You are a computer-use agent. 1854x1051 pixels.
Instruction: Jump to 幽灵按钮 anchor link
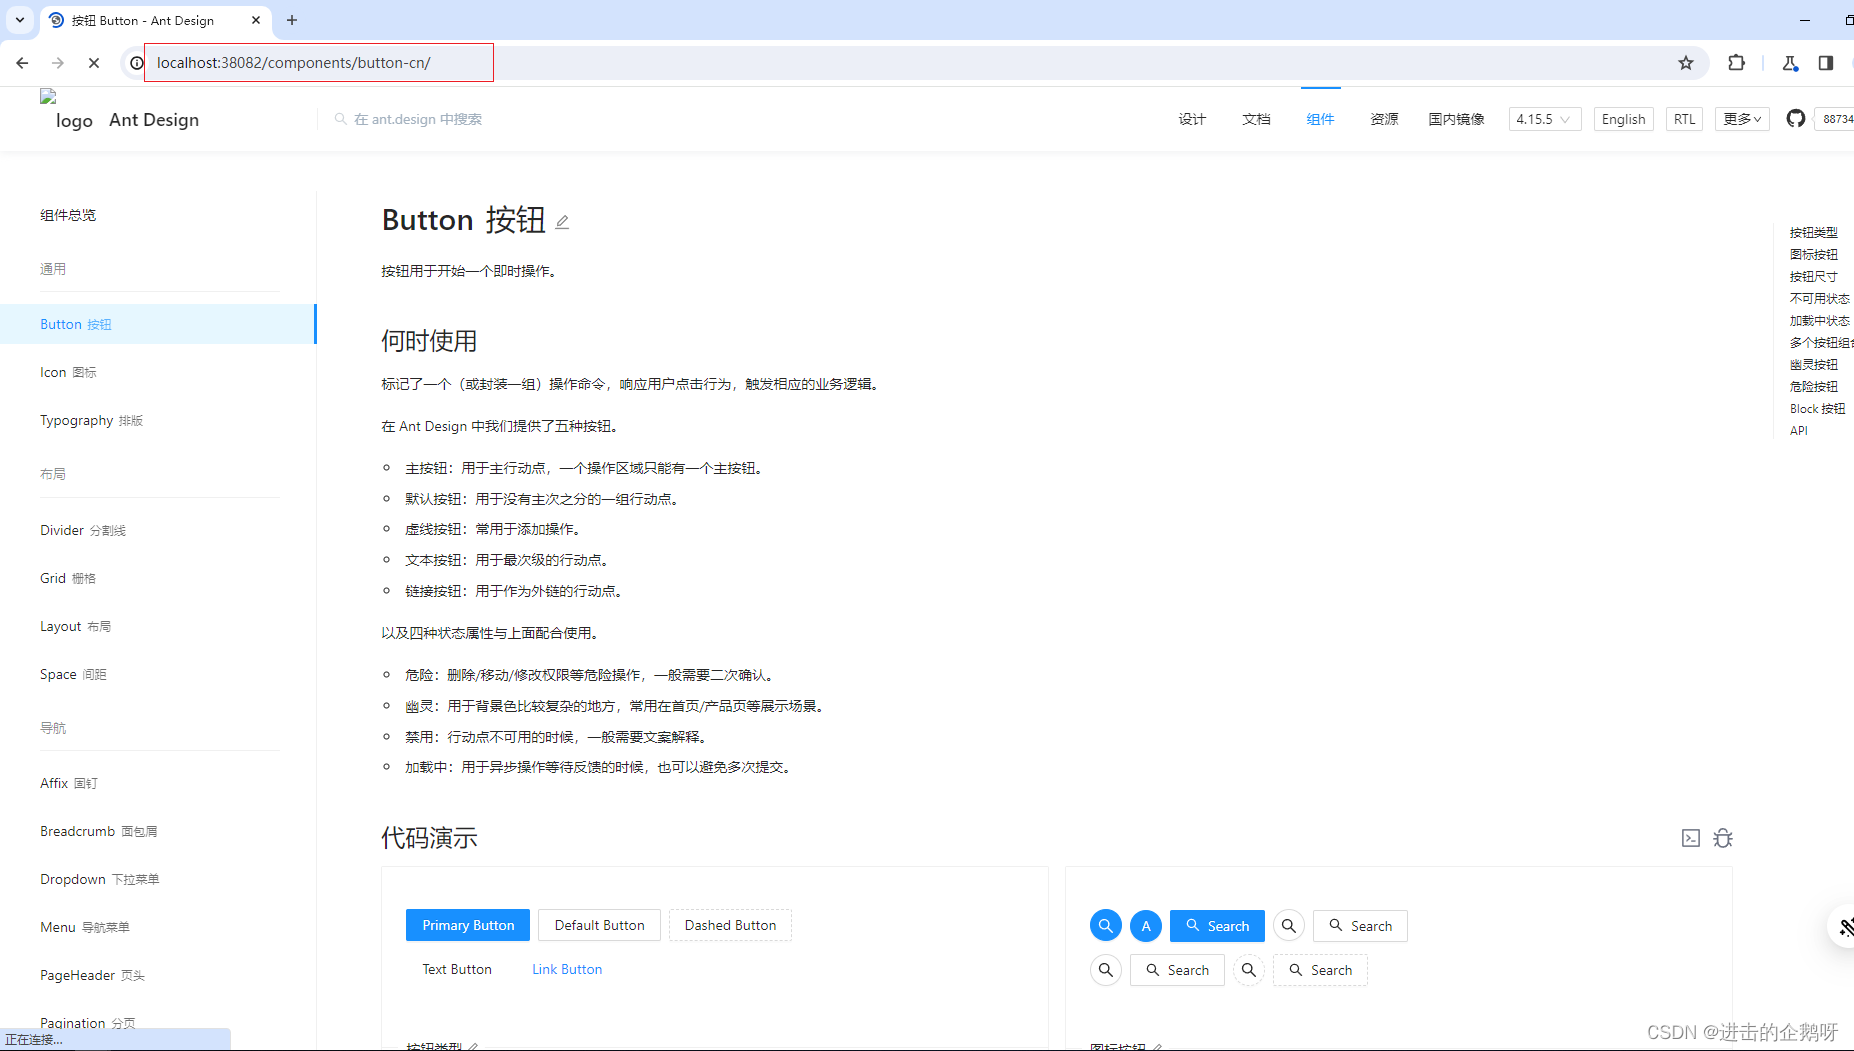[x=1813, y=364]
